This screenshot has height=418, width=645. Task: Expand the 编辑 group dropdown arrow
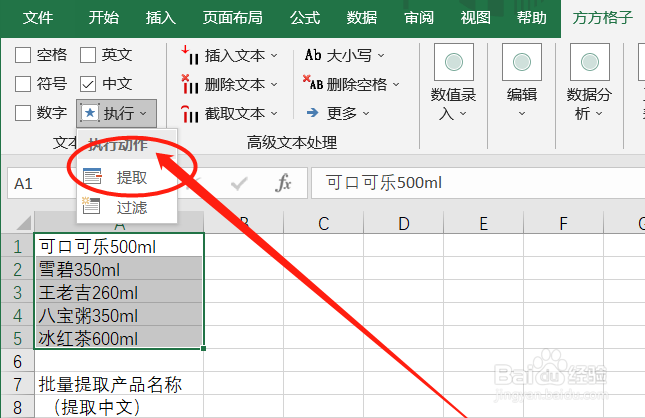click(x=522, y=114)
